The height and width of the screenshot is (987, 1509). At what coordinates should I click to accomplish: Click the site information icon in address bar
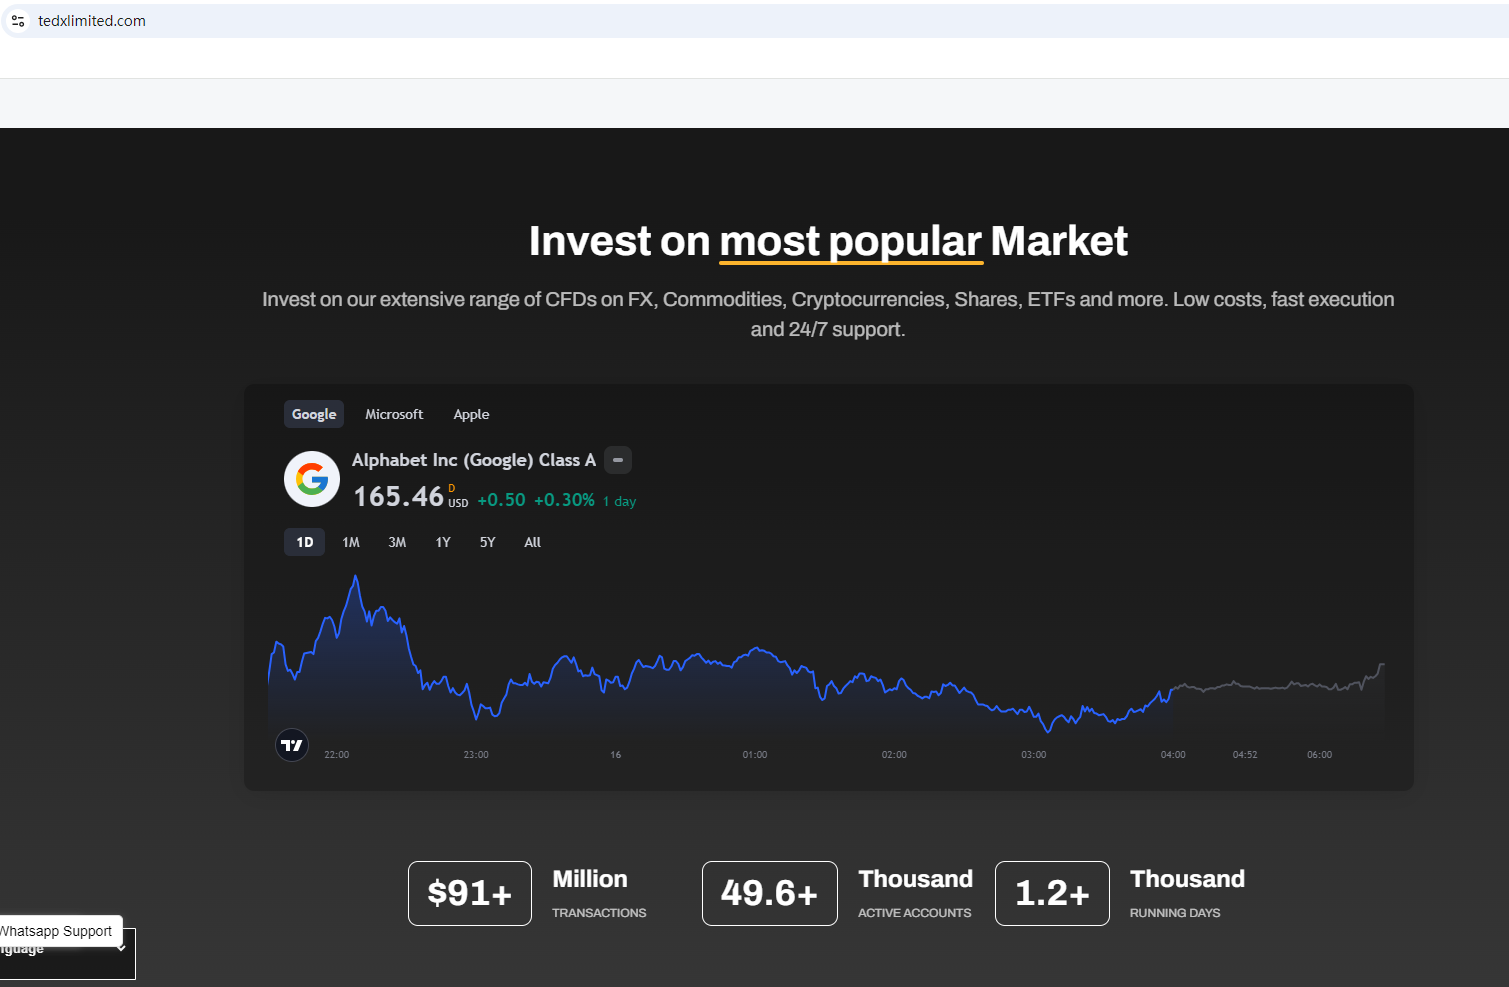tap(18, 21)
